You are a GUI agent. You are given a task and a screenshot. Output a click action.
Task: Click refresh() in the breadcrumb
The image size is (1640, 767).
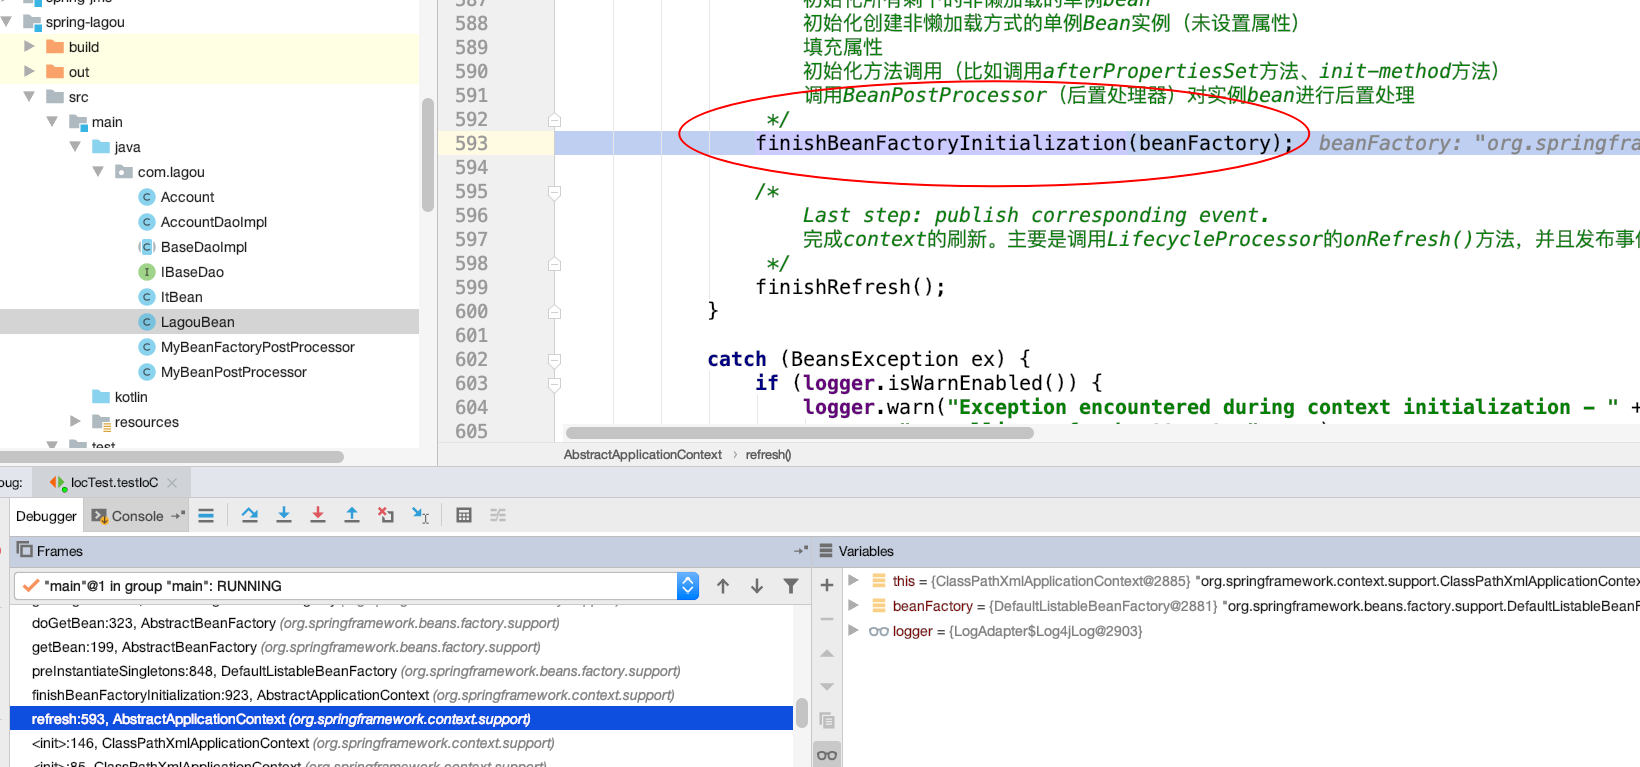768,455
